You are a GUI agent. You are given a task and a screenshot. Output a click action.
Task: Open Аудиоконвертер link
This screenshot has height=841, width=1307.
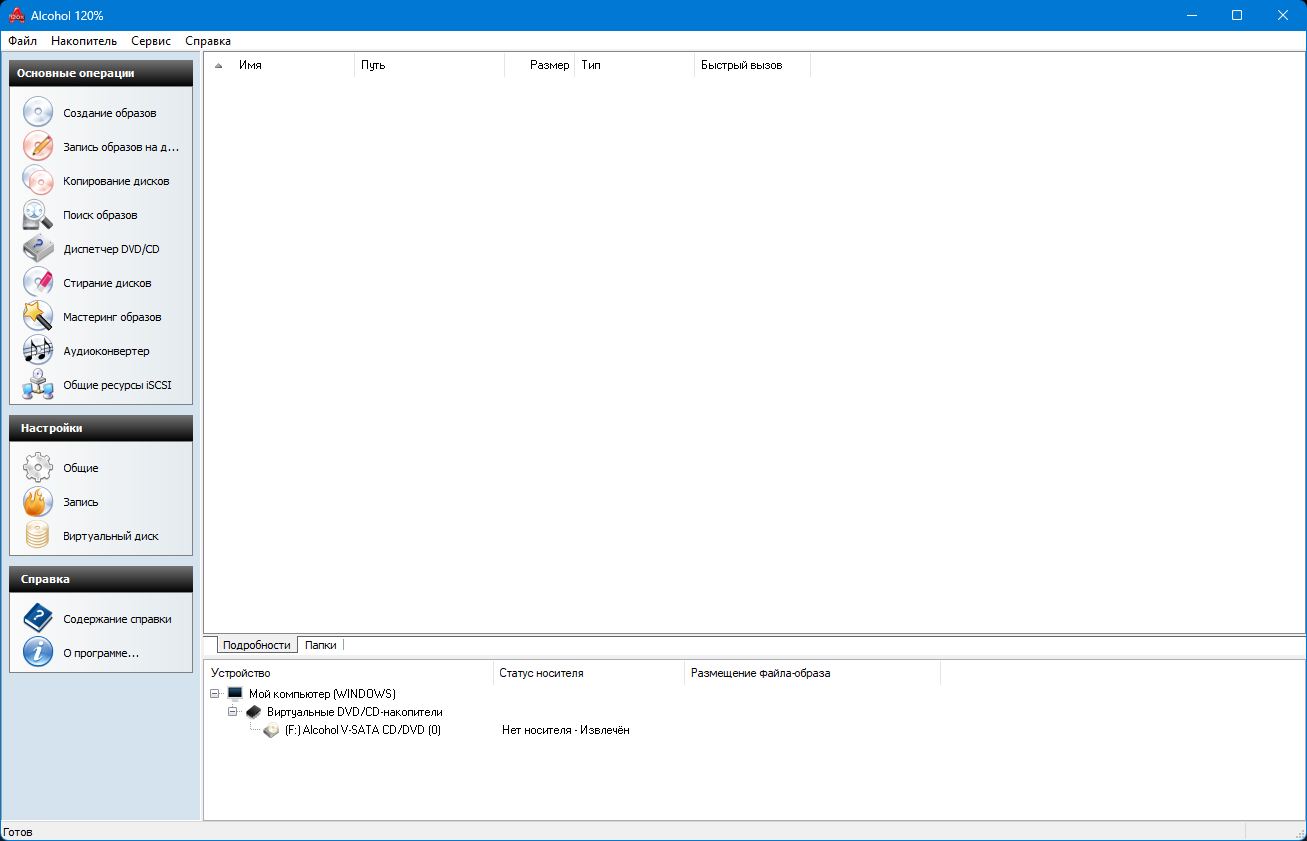click(106, 351)
